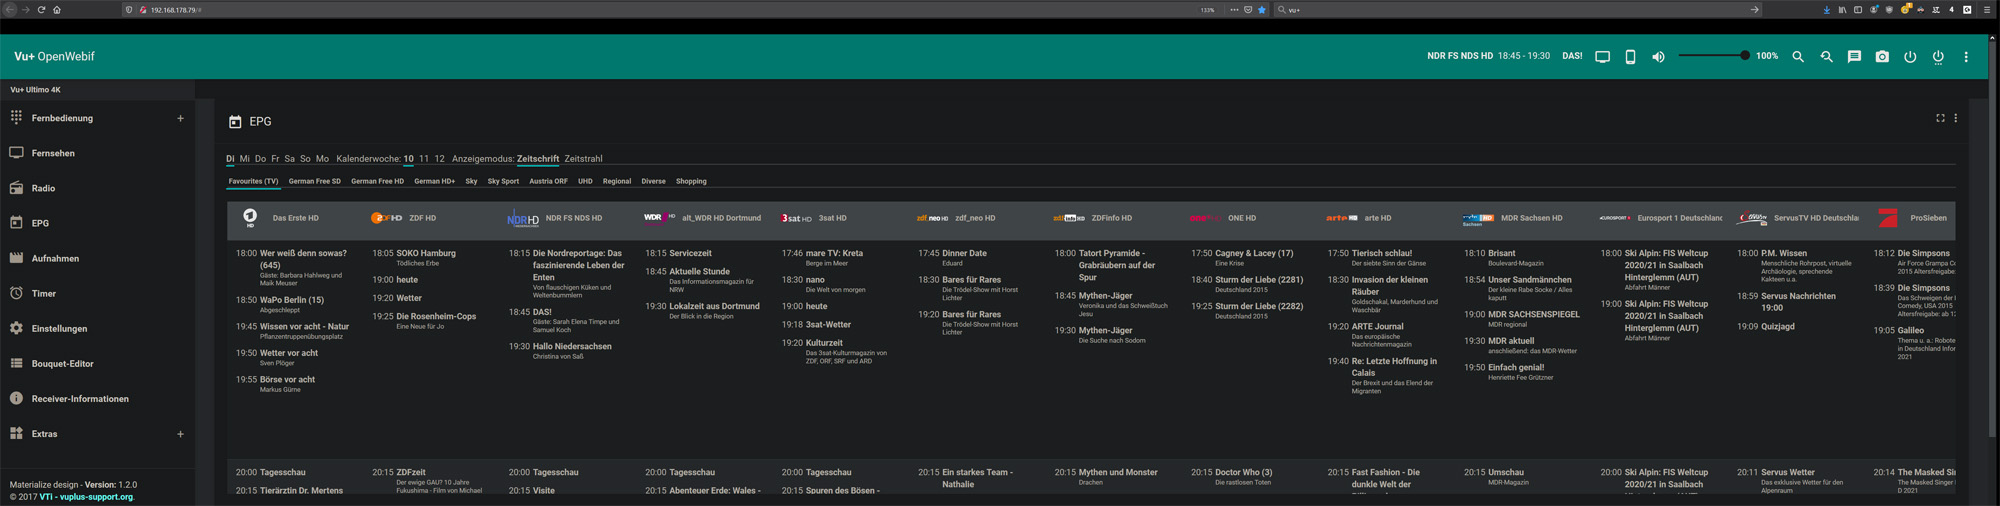This screenshot has width=2000, height=506.
Task: Open Fernsehen in sidebar
Action: click(53, 153)
